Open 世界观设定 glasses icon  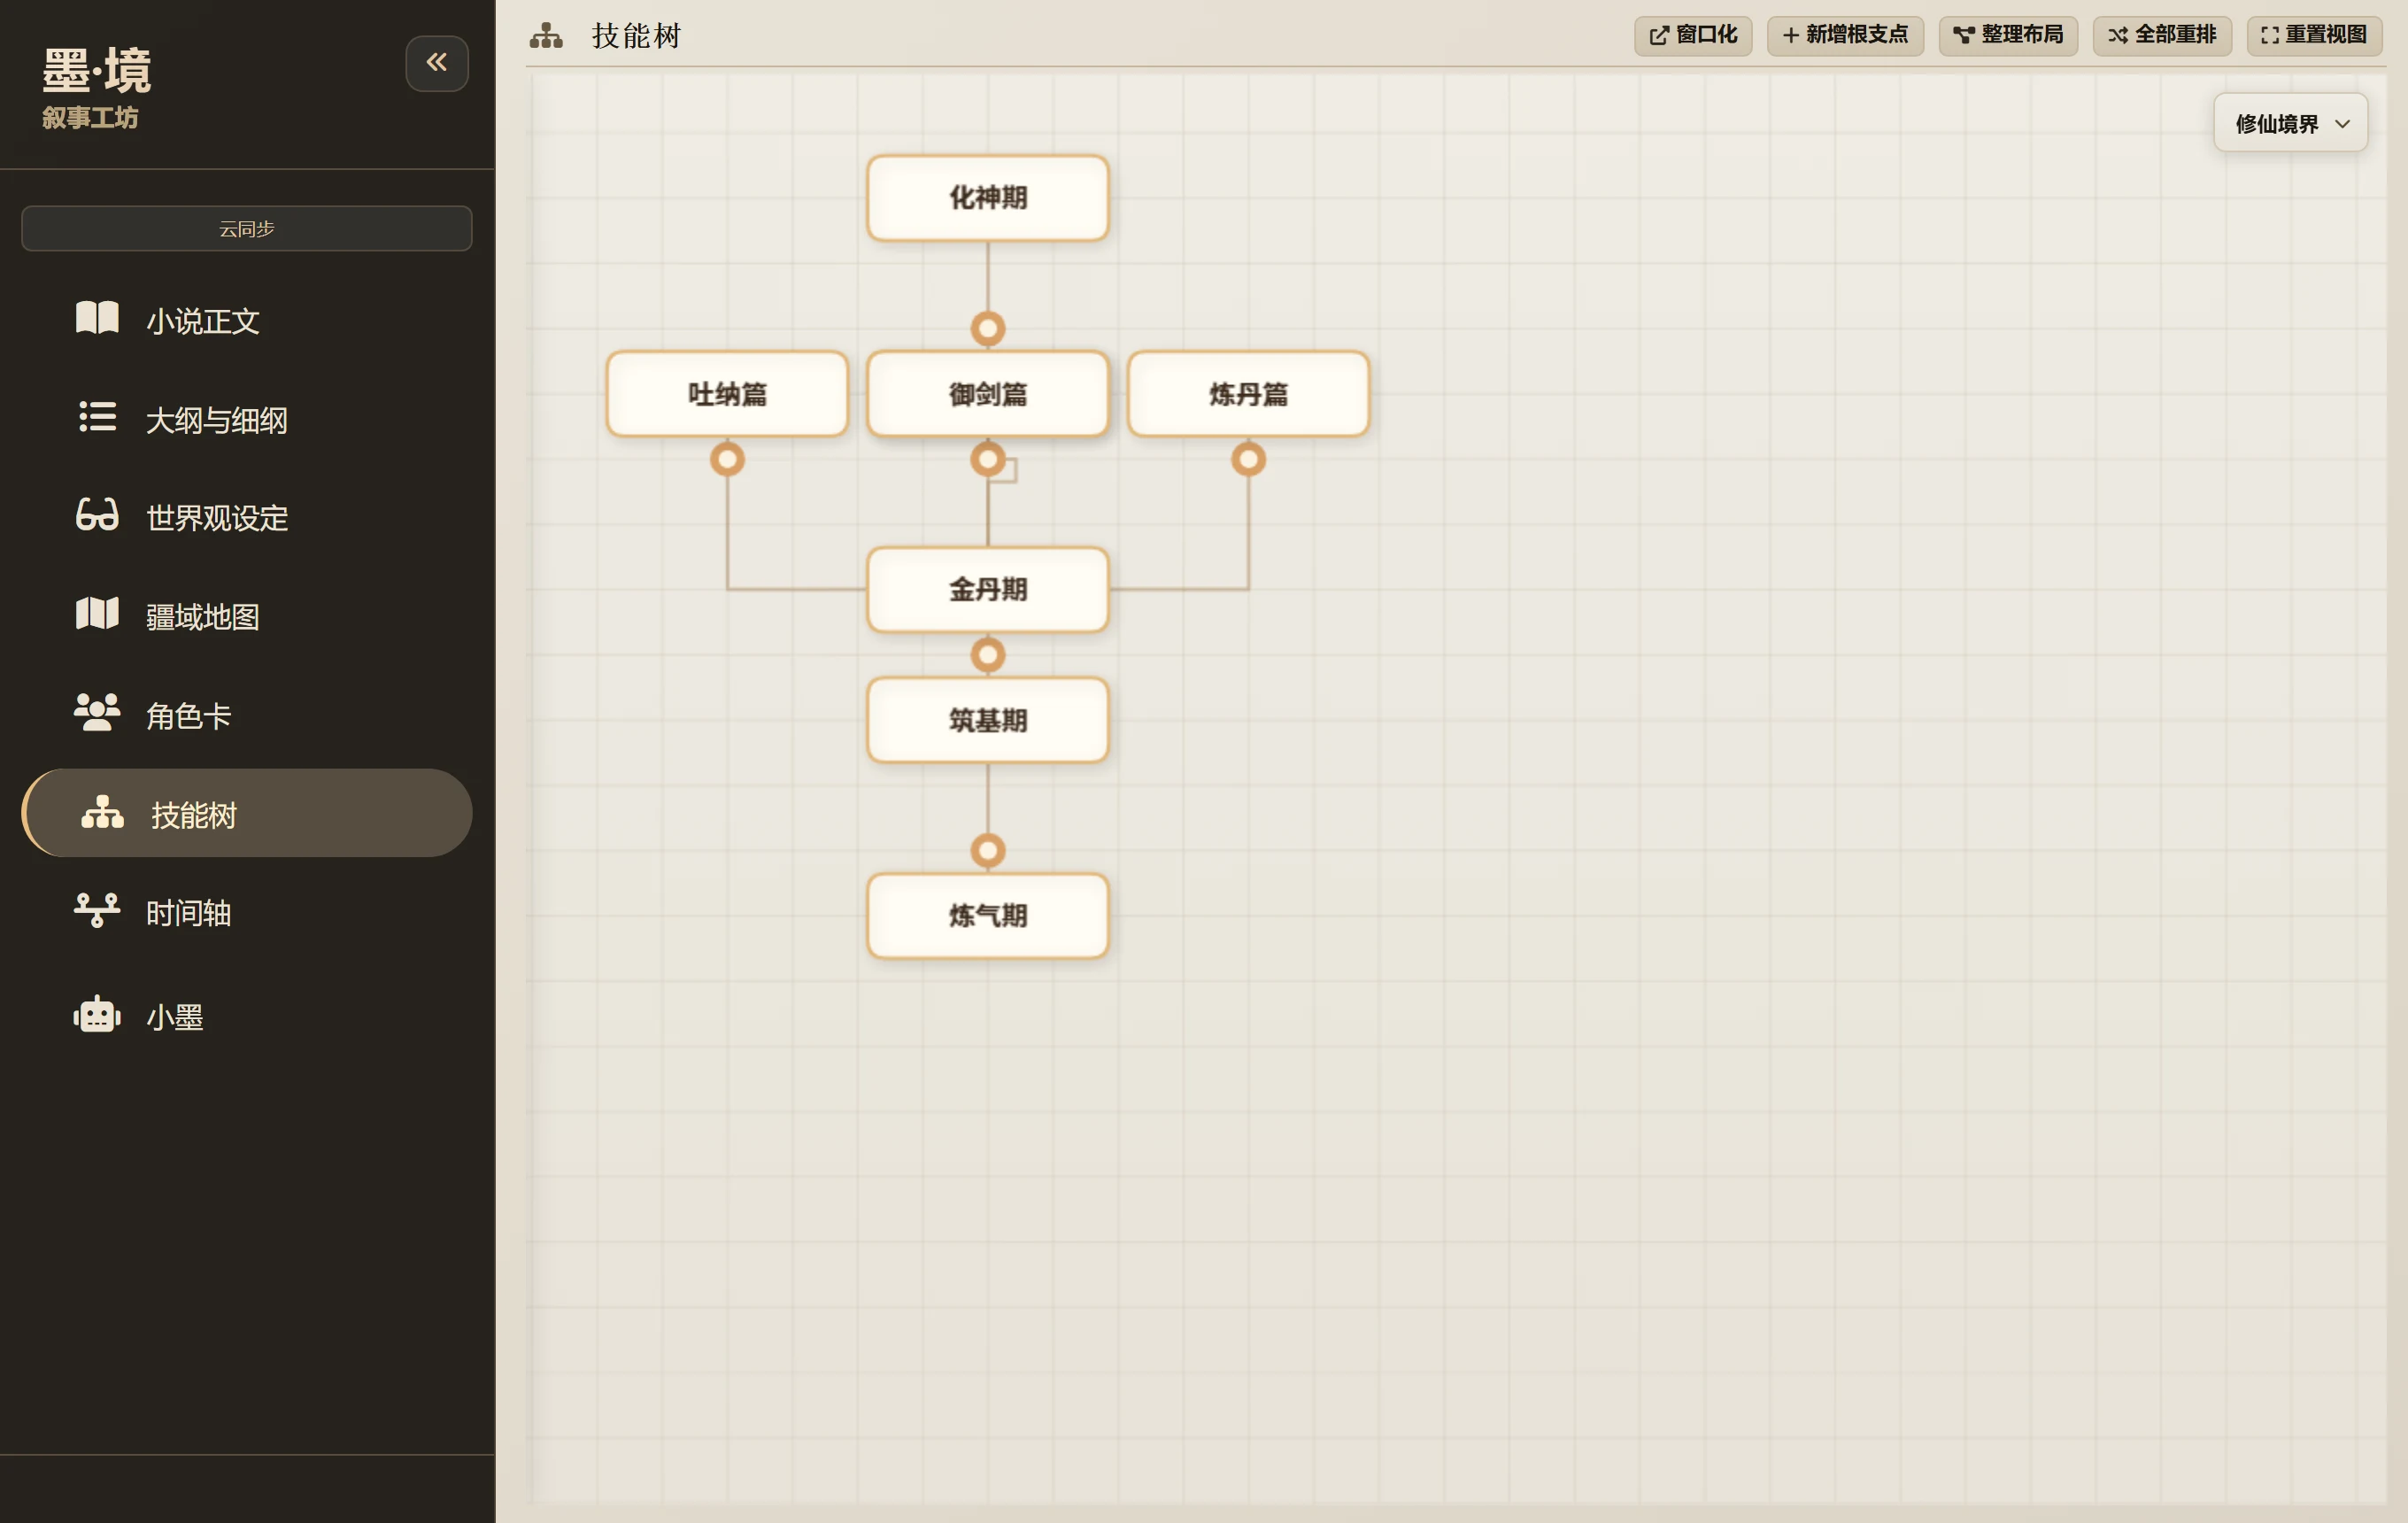tap(97, 515)
